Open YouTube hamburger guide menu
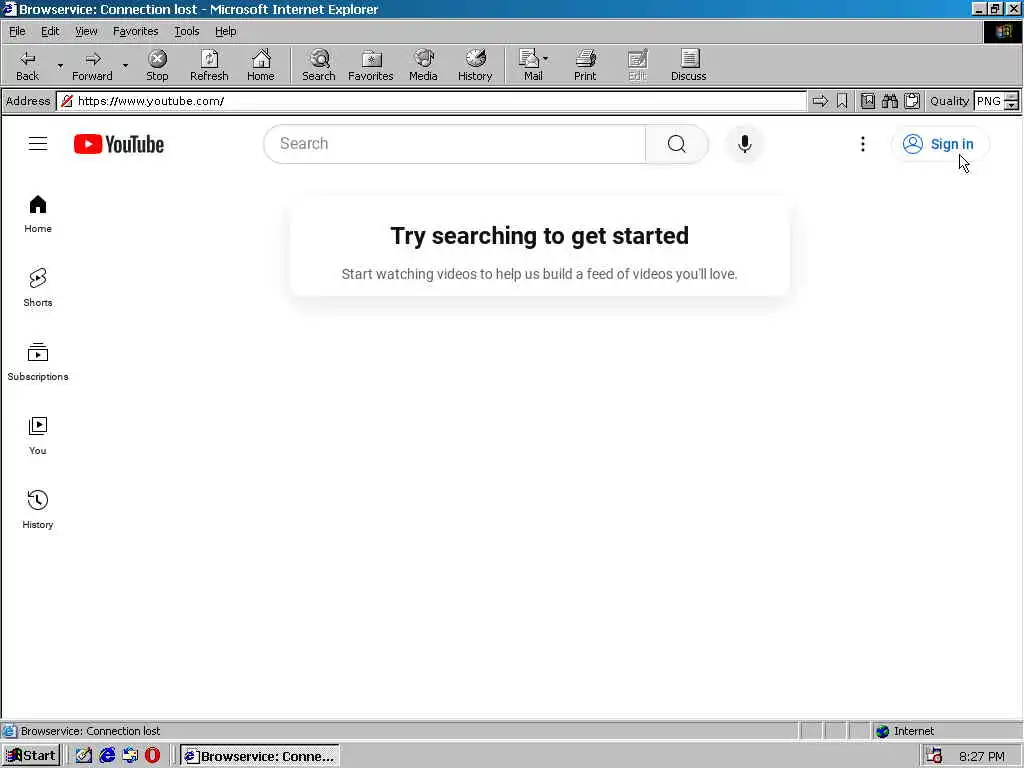This screenshot has width=1024, height=768. [x=38, y=144]
